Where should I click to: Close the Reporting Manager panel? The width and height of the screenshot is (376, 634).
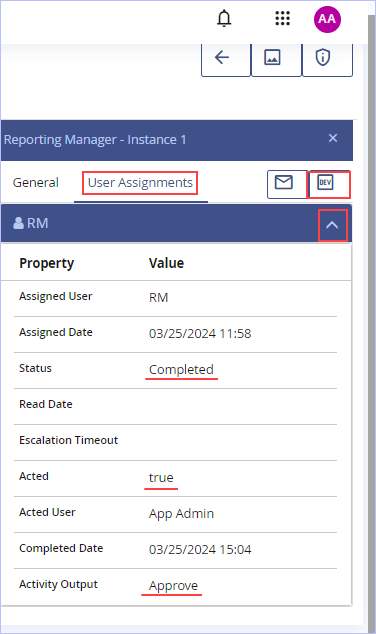pos(333,138)
